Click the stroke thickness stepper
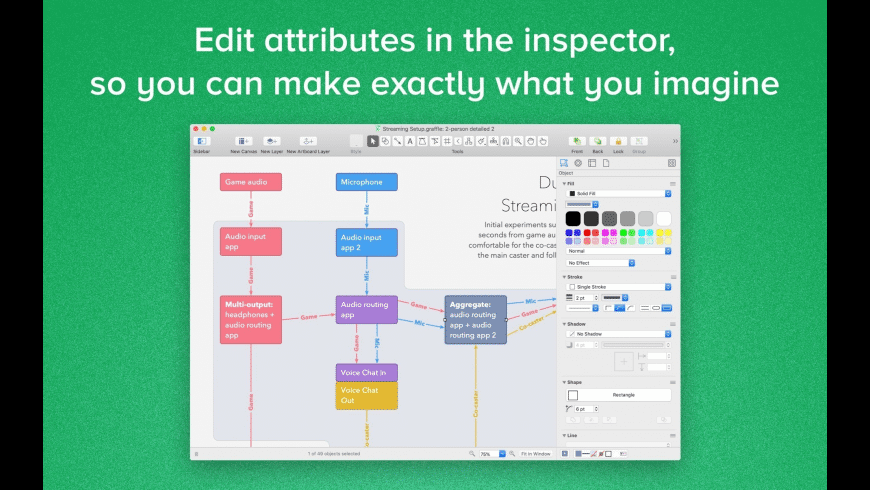 [x=596, y=298]
